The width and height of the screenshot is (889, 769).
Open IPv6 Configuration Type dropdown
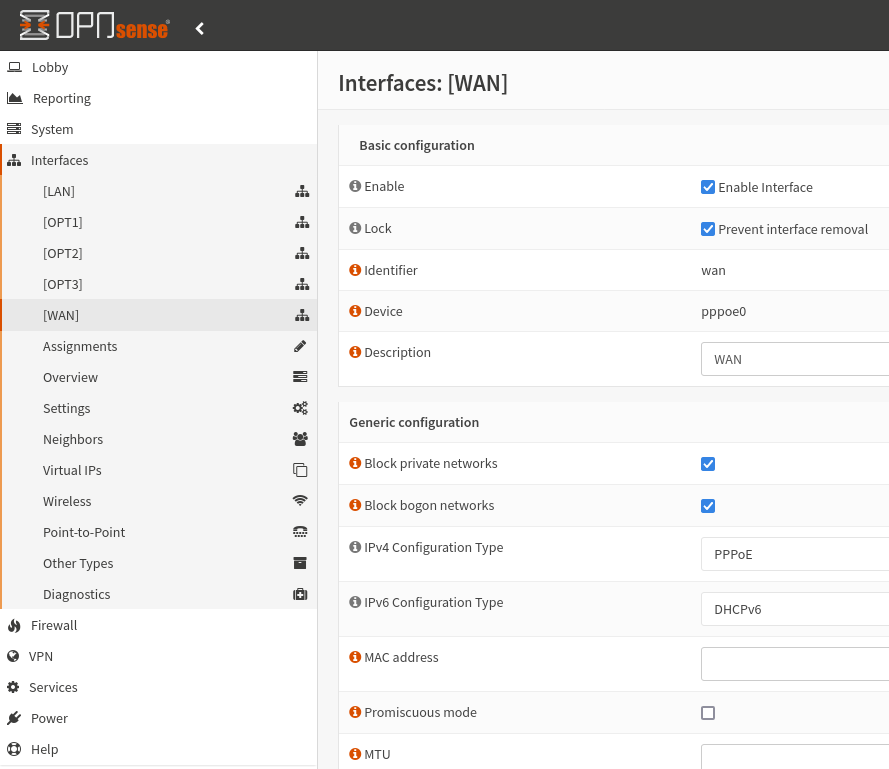(x=795, y=609)
